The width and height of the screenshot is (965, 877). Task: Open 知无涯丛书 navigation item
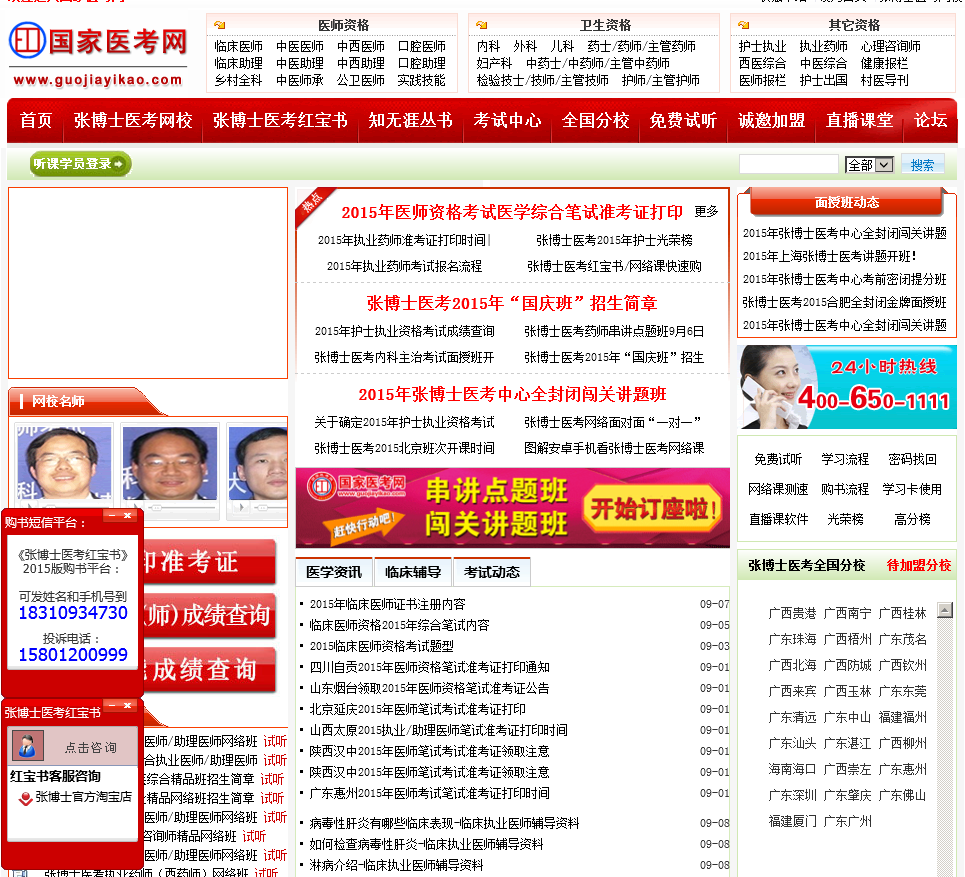pyautogui.click(x=410, y=120)
